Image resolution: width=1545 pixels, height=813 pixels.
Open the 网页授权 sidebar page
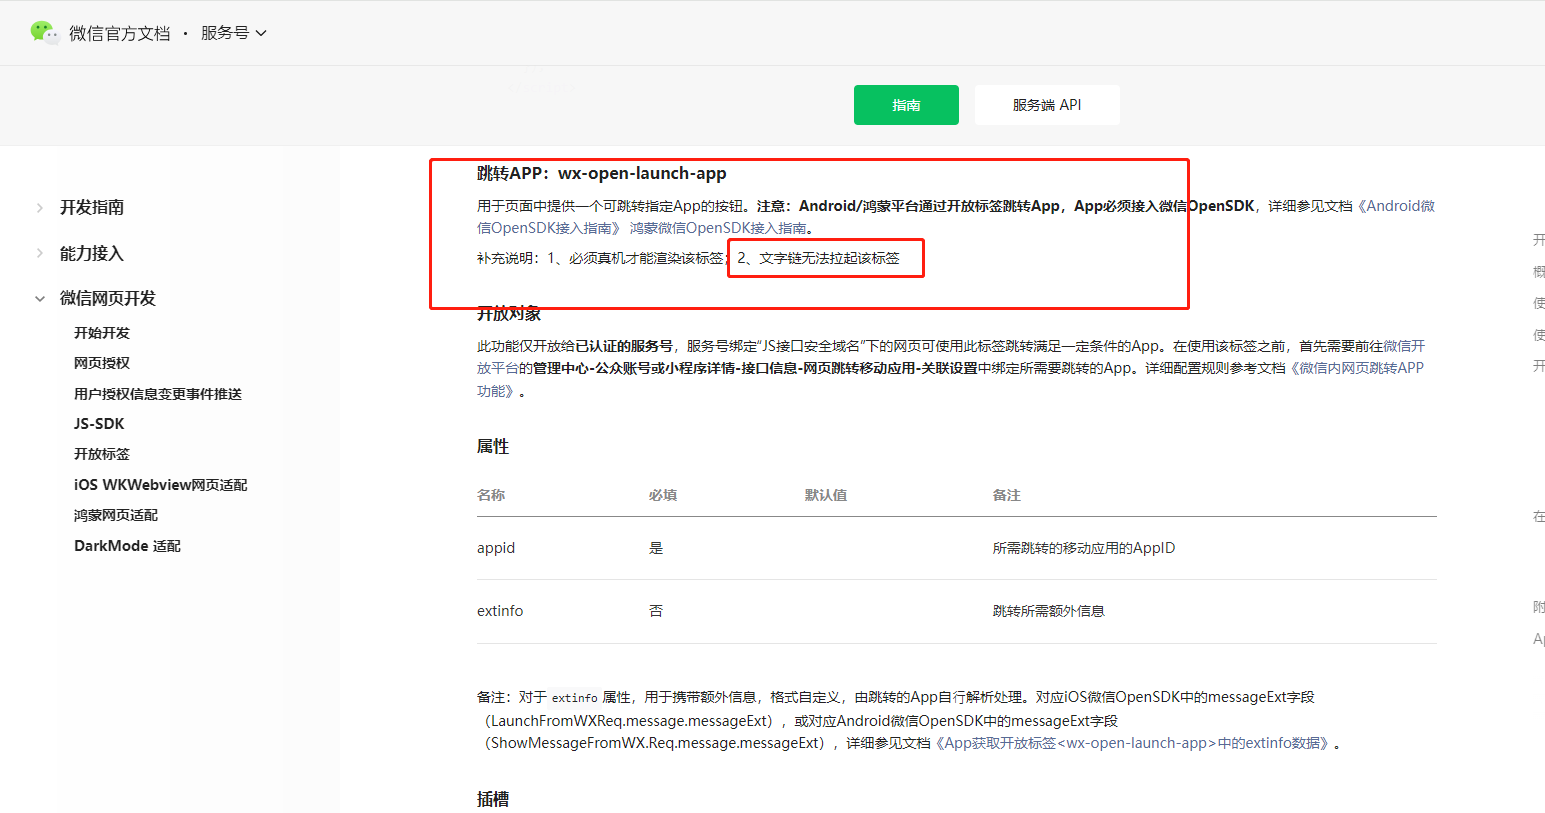pos(102,363)
